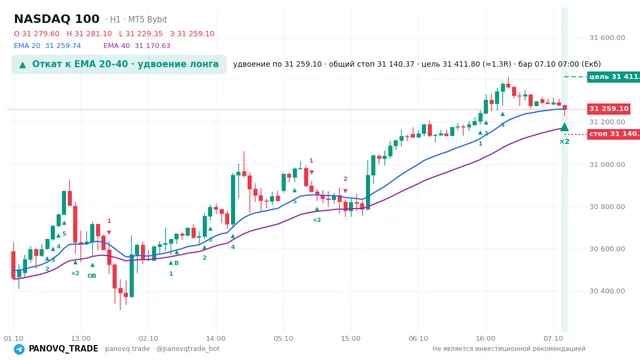Click the Telegram logo icon at the bottom
Image resolution: width=640 pixels, height=360 pixels.
coord(19,349)
